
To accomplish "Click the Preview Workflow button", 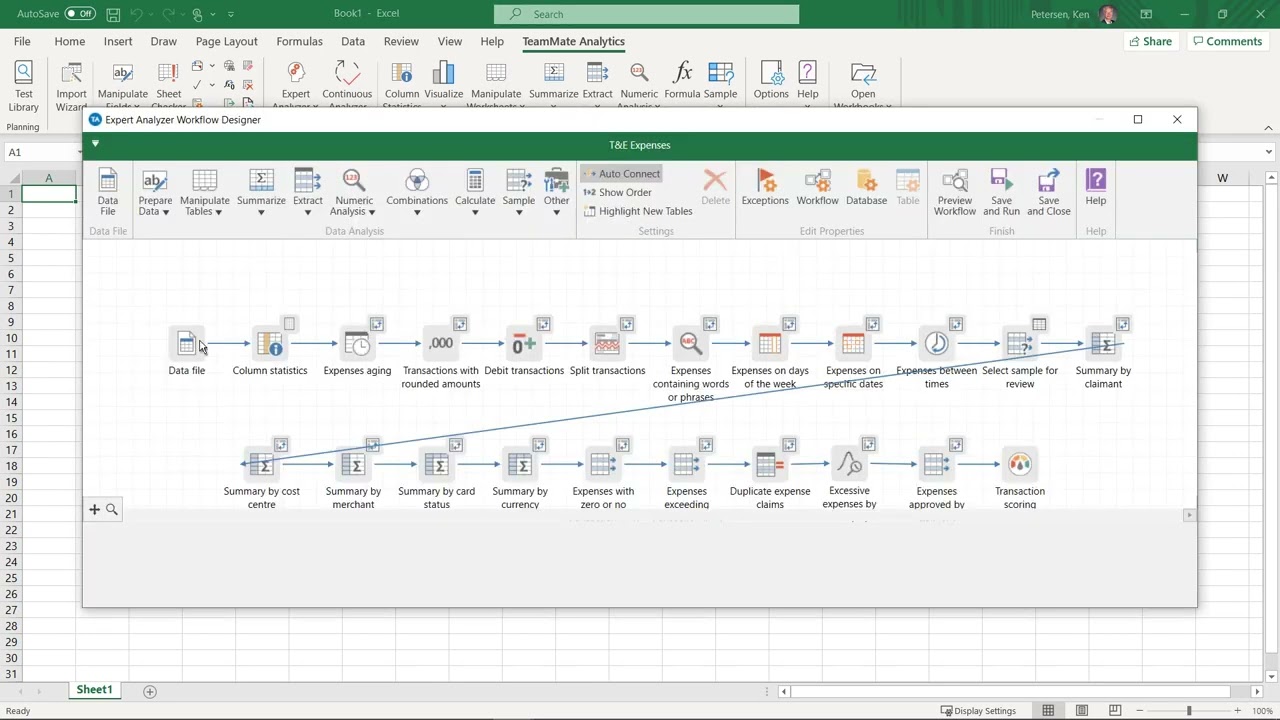I will 955,190.
